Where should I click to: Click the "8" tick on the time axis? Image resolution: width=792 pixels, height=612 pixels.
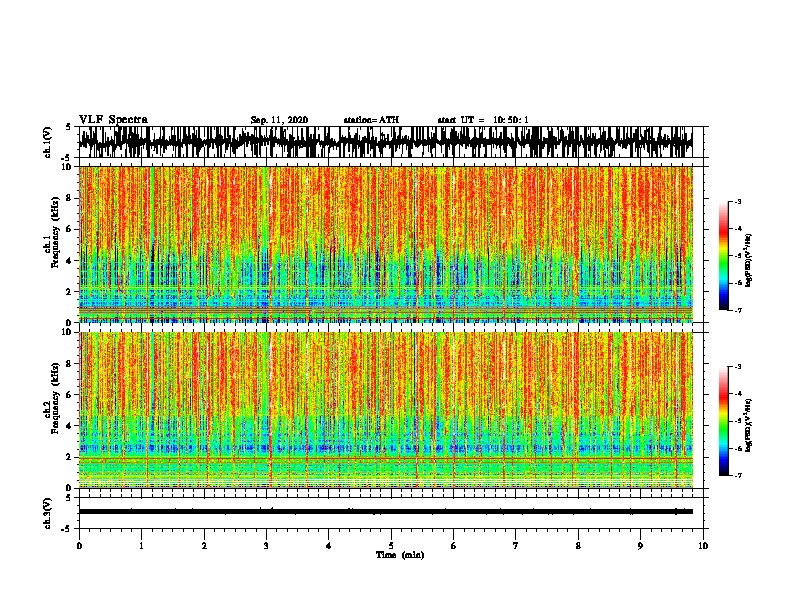(x=578, y=546)
